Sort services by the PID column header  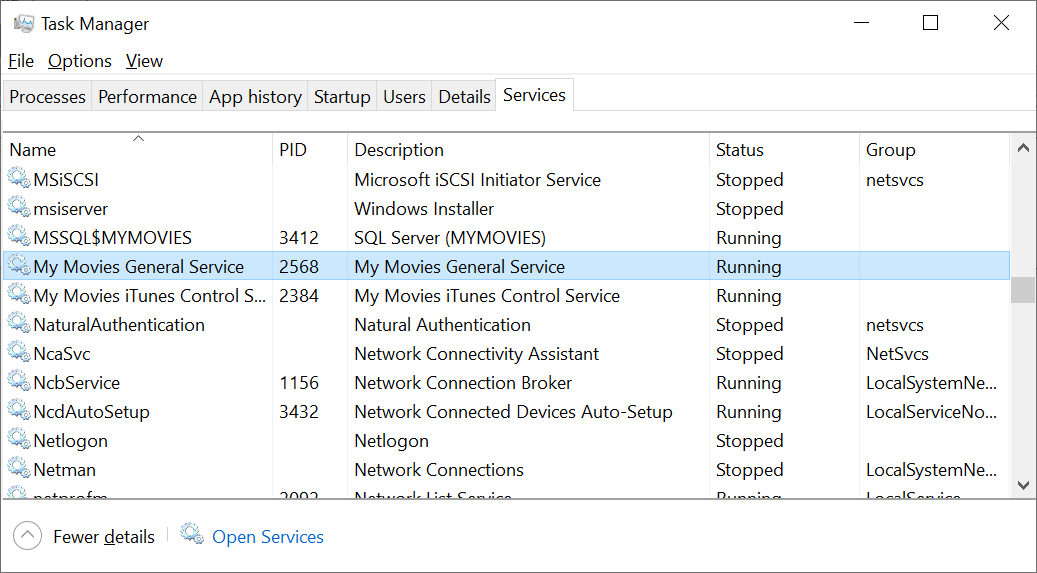click(x=310, y=150)
